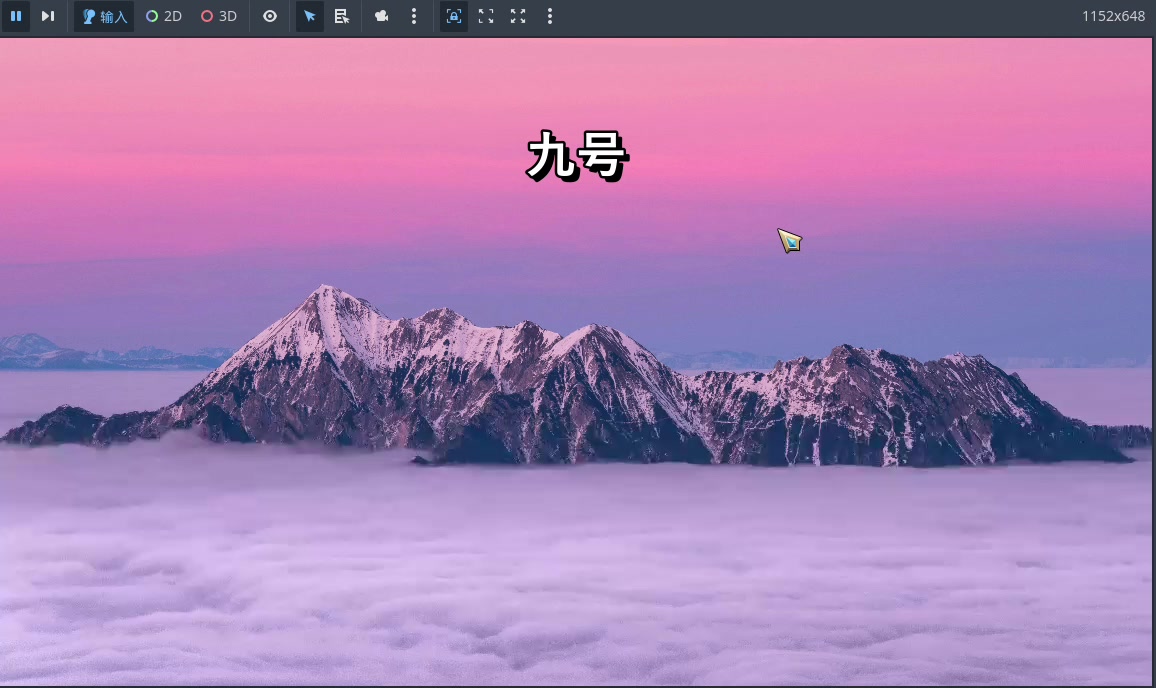Click the game's custom arrow cursor
The width and height of the screenshot is (1156, 688).
point(789,240)
